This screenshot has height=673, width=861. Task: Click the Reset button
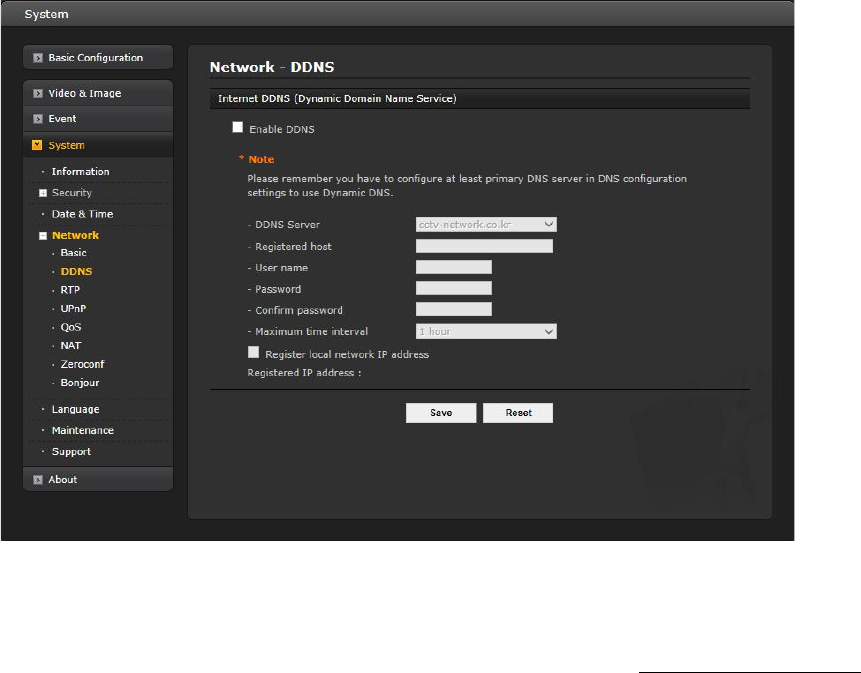[518, 413]
